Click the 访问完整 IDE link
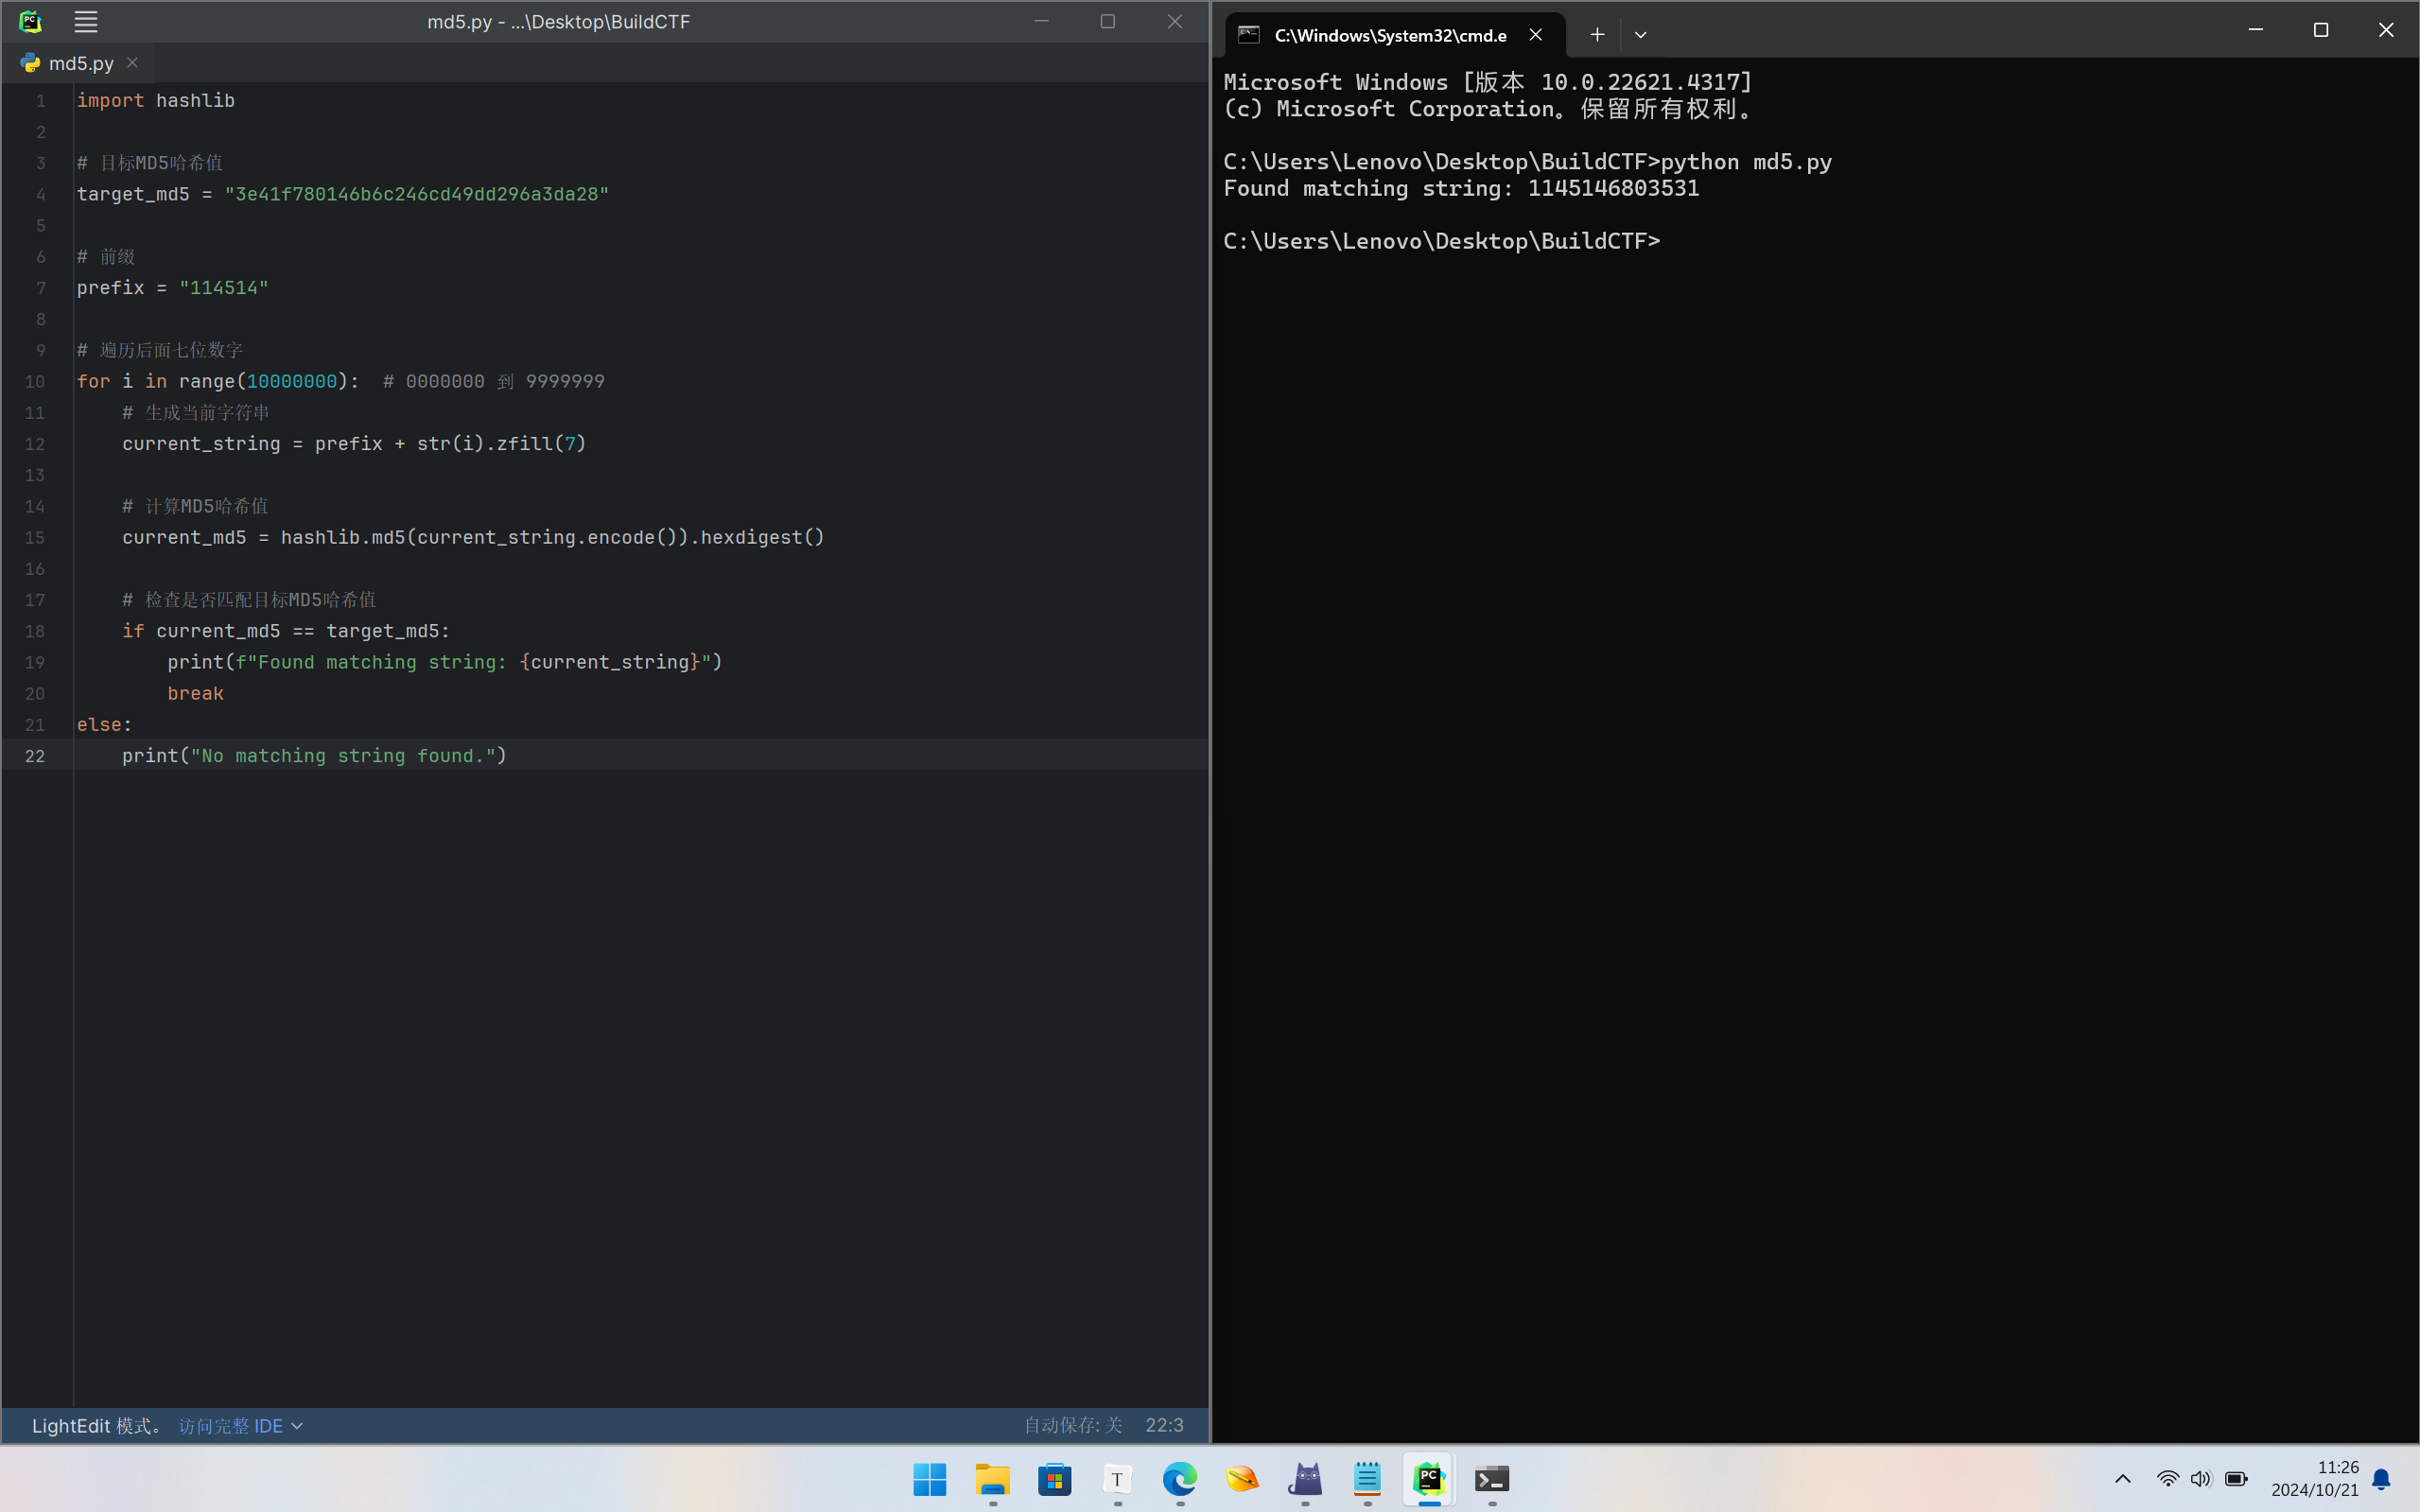The image size is (2420, 1512). (x=230, y=1426)
